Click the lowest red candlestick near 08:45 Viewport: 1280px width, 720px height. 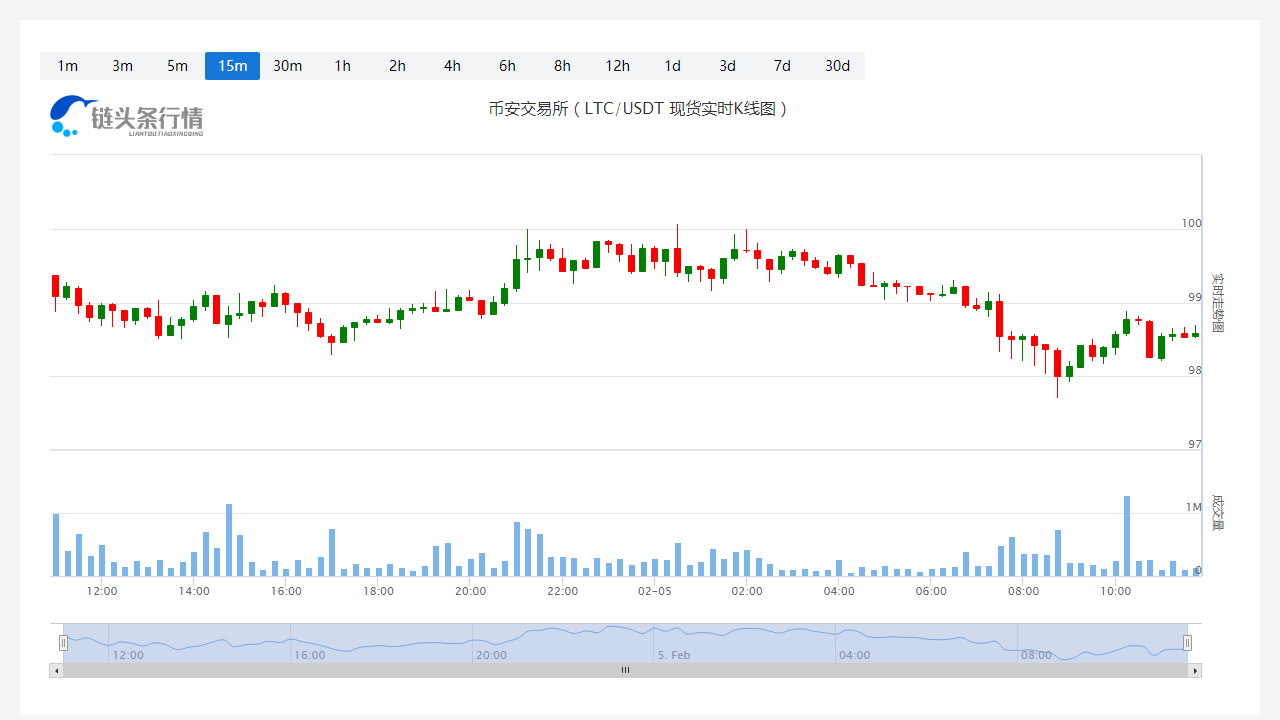click(x=1057, y=363)
